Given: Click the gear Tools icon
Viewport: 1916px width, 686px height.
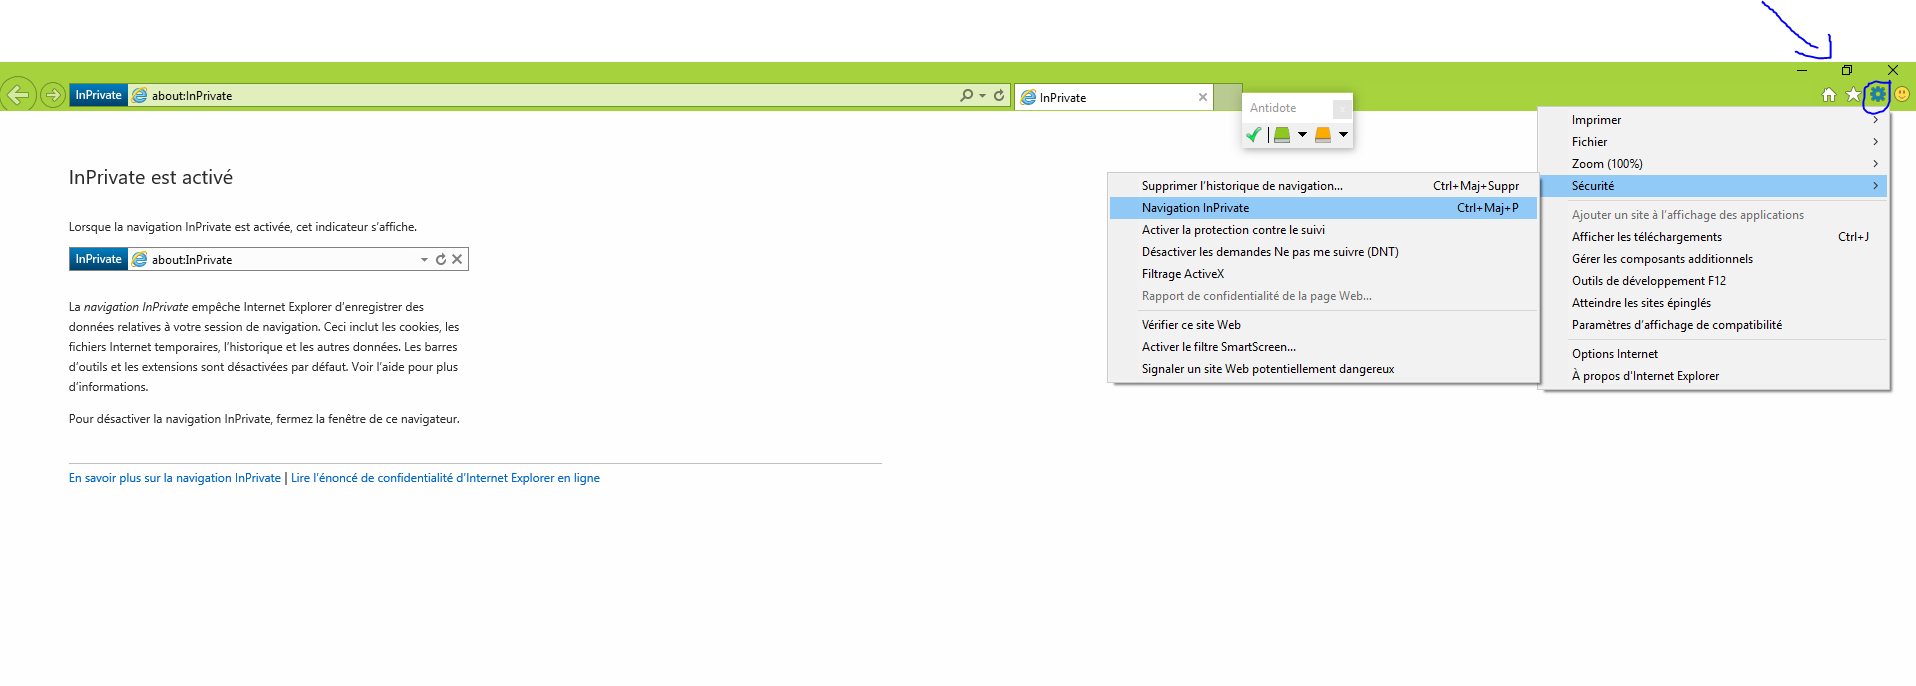Looking at the screenshot, I should point(1878,94).
